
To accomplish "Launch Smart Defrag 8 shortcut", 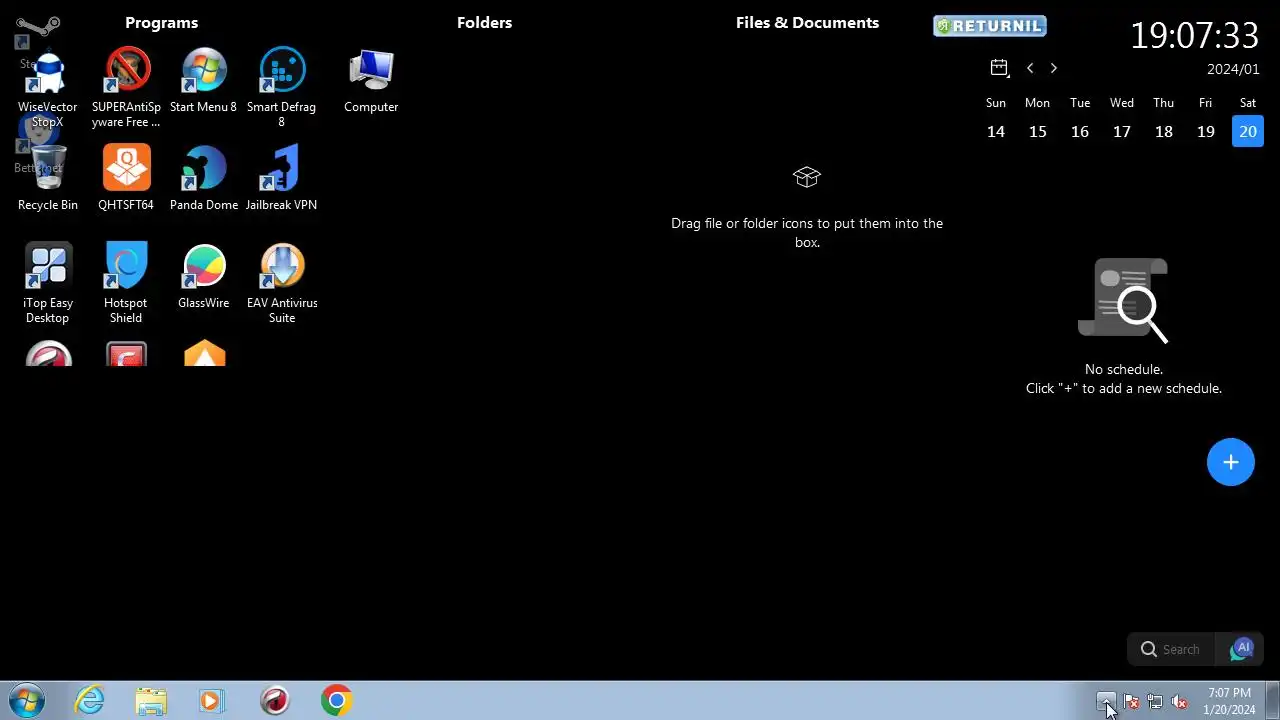I will [x=282, y=88].
